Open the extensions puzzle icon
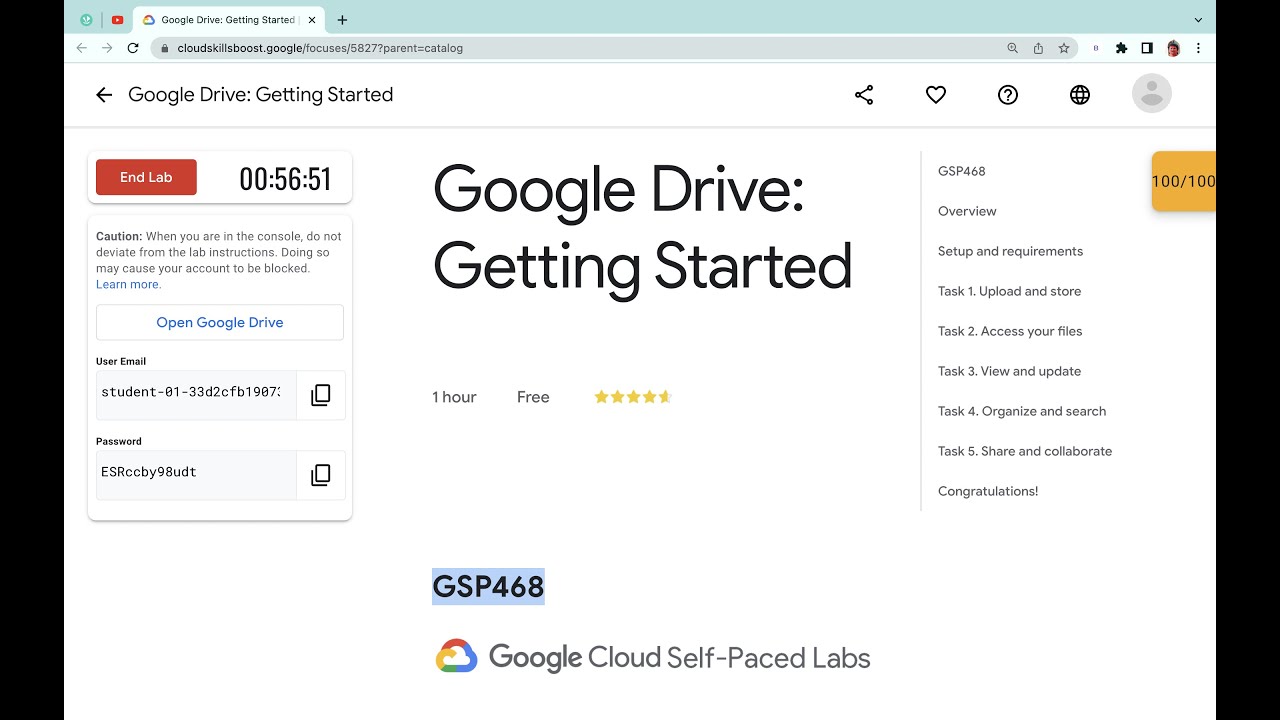1280x720 pixels. point(1122,48)
